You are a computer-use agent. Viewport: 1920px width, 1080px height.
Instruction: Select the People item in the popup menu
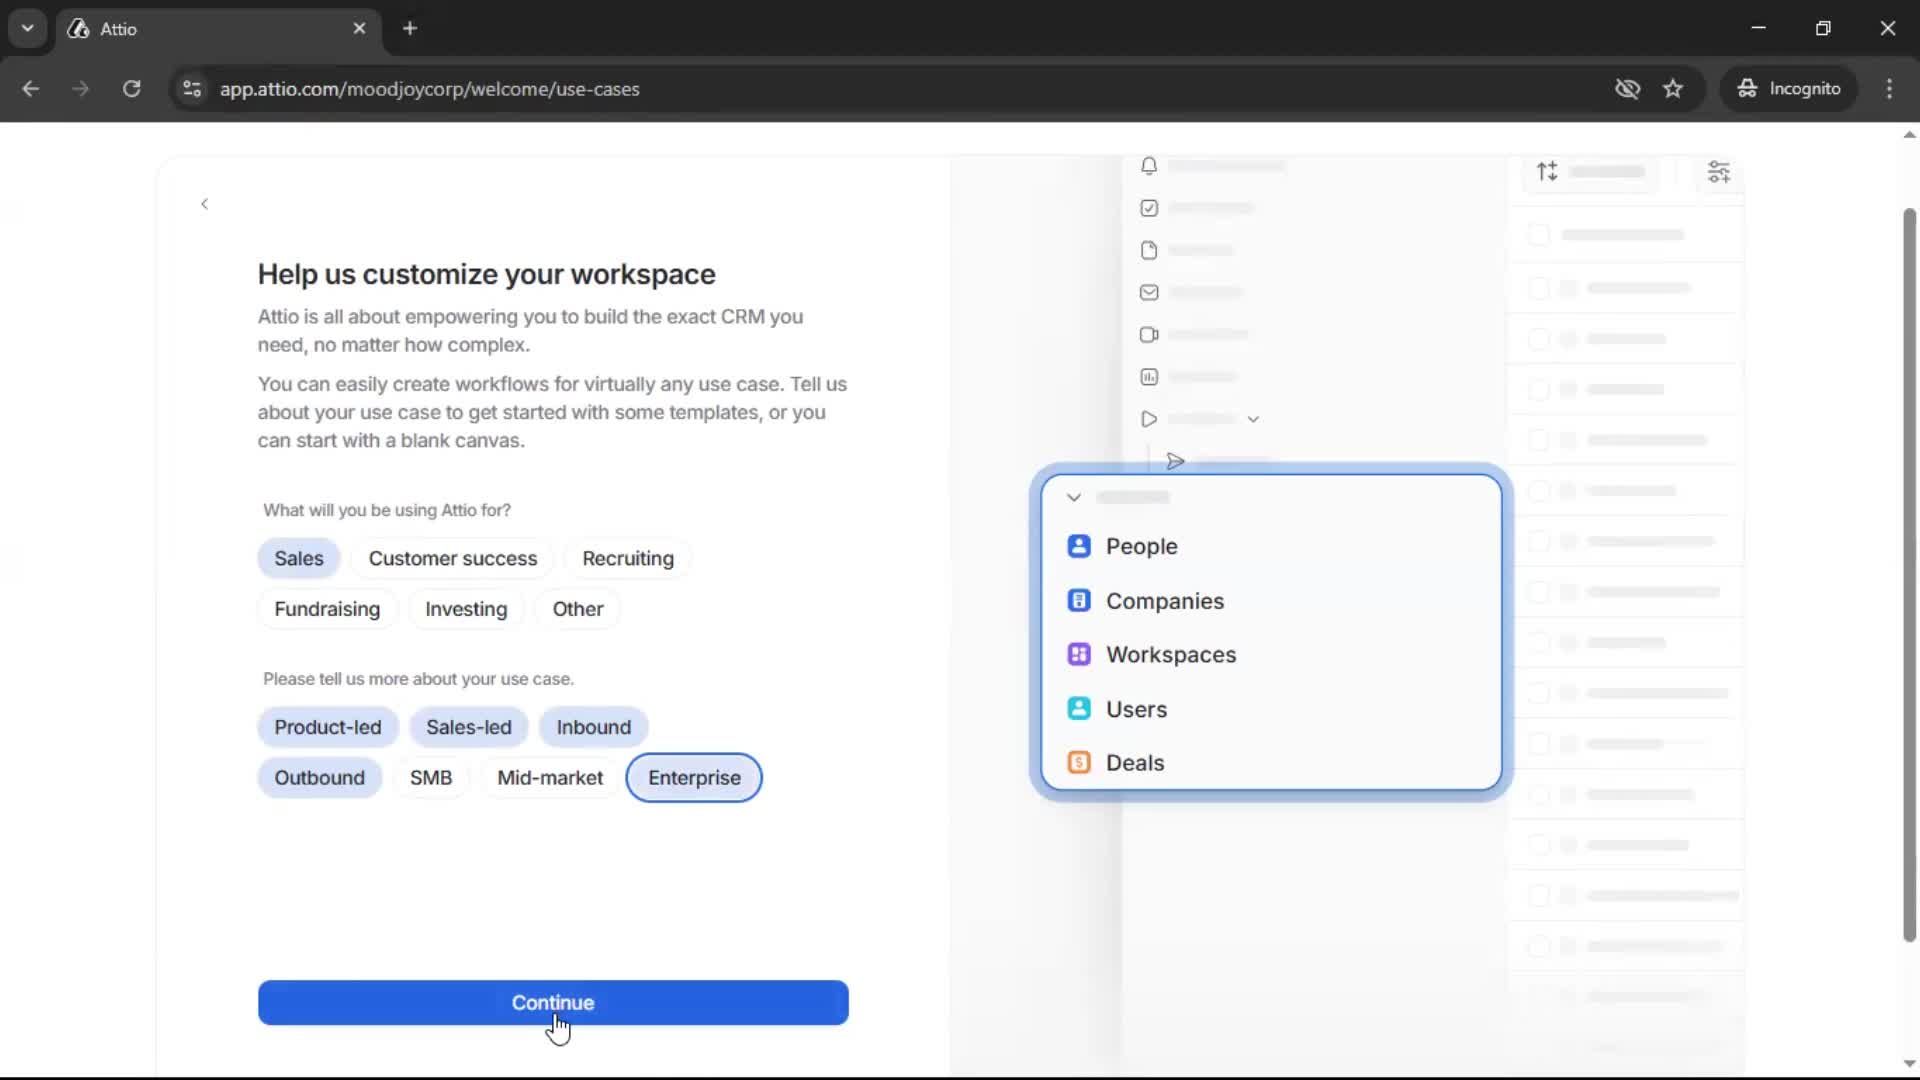(1142, 547)
